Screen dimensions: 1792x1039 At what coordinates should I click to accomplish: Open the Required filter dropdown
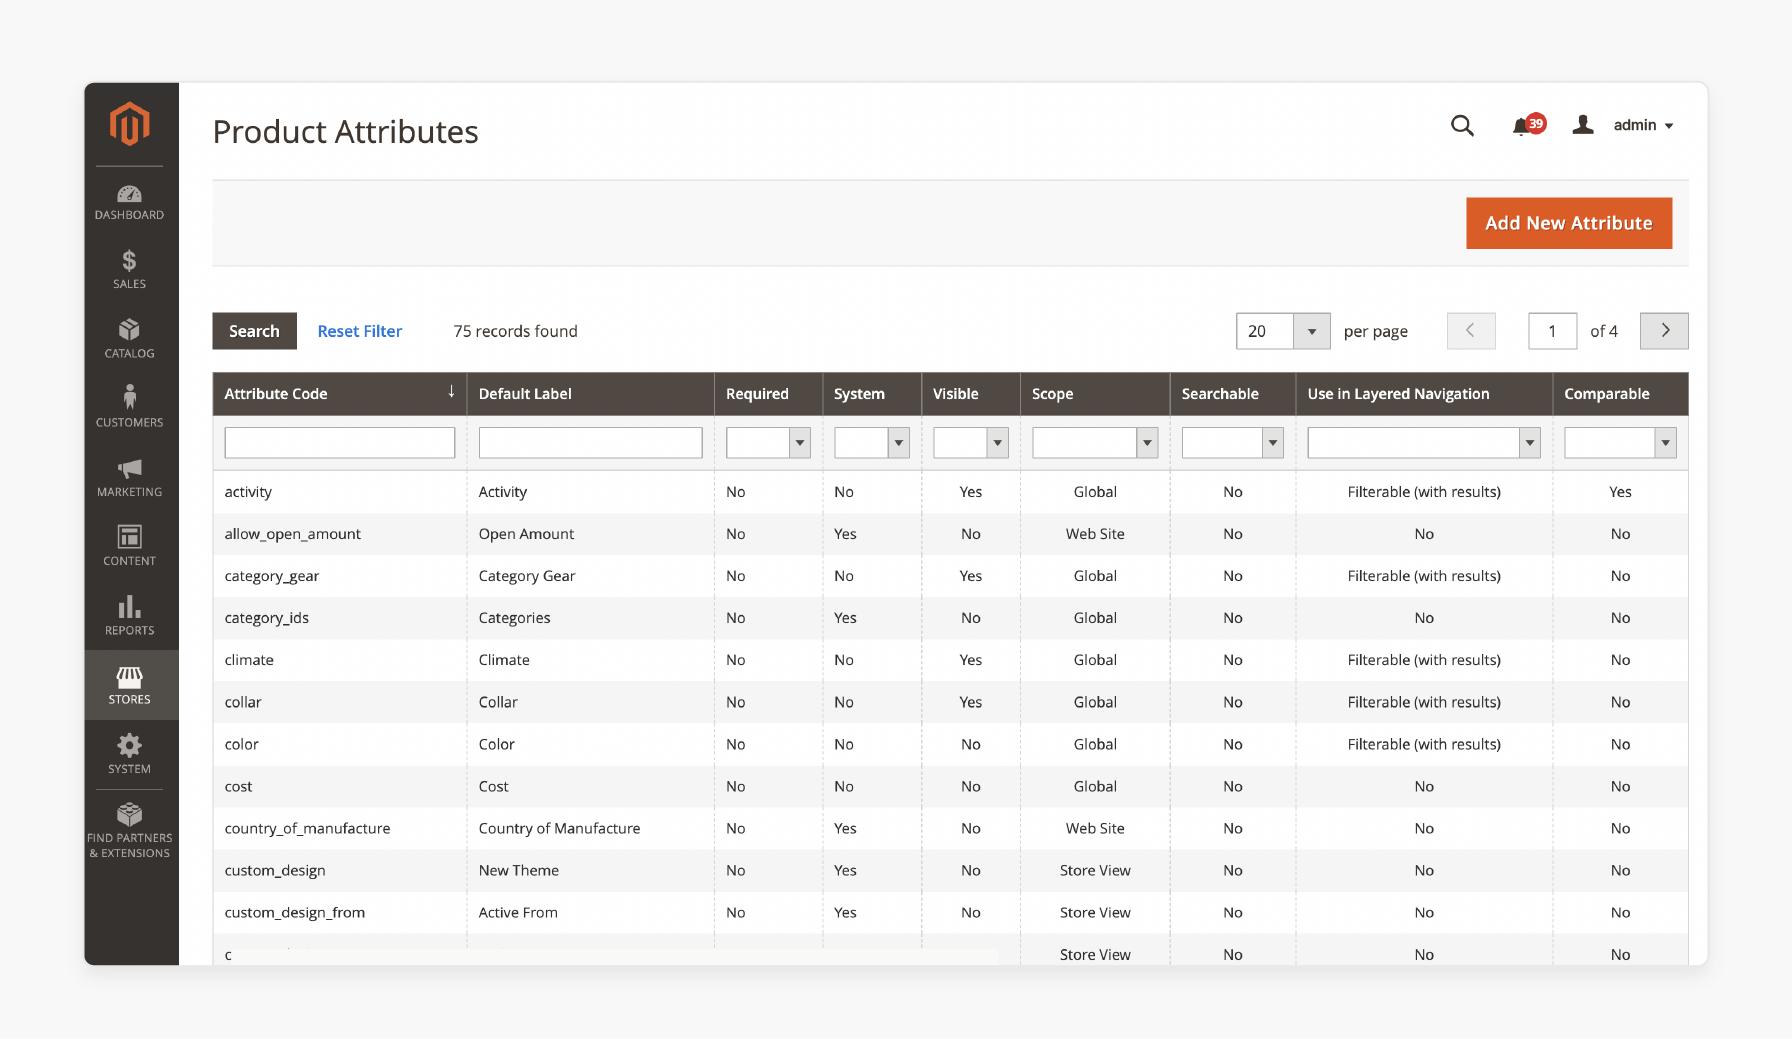click(x=768, y=443)
